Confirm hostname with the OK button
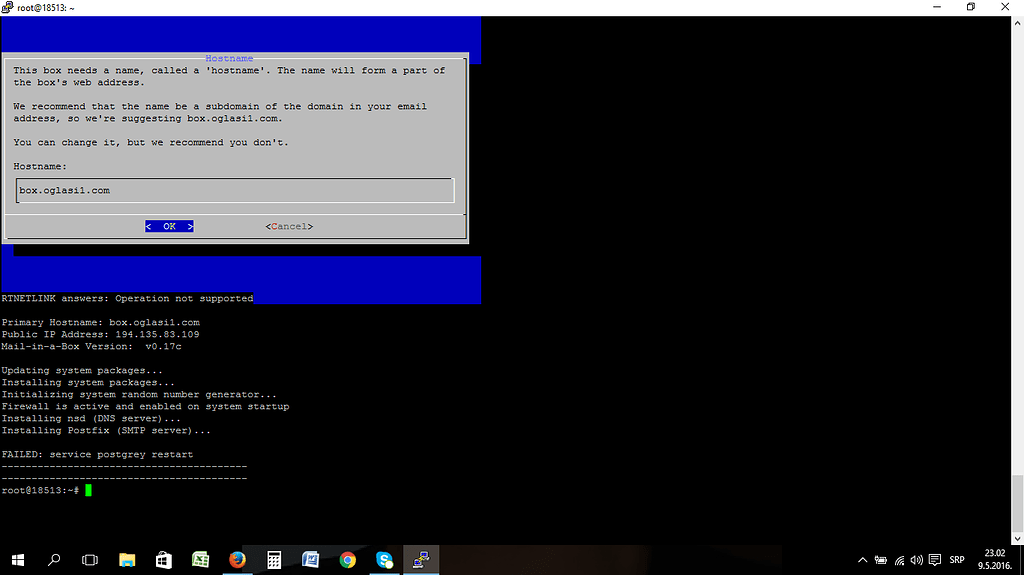Viewport: 1024px width, 575px height. click(x=169, y=226)
